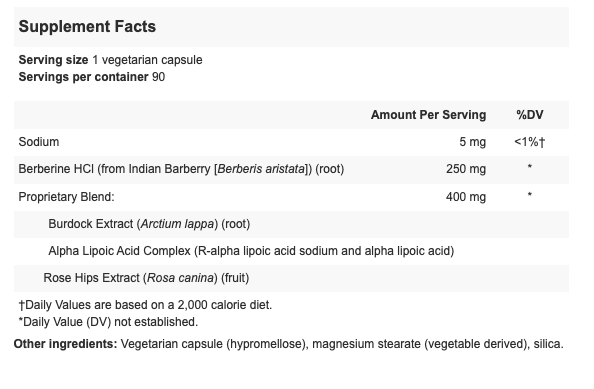The image size is (594, 389).
Task: Select the Serving size label
Action: pos(53,60)
